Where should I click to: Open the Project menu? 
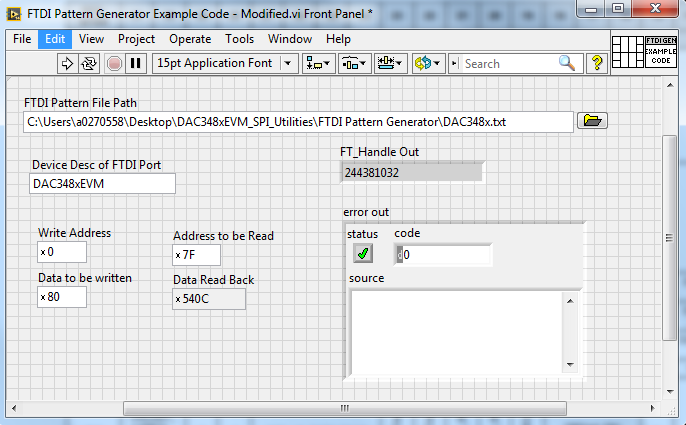tap(136, 39)
